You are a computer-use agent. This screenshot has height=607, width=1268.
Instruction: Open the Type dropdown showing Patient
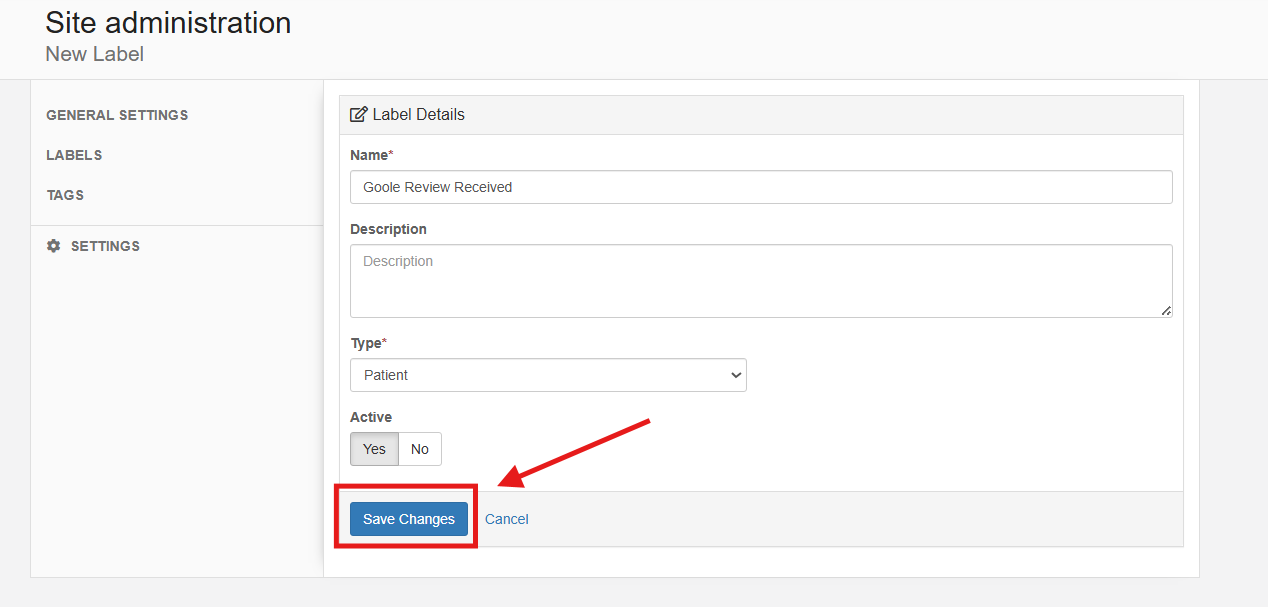[548, 375]
